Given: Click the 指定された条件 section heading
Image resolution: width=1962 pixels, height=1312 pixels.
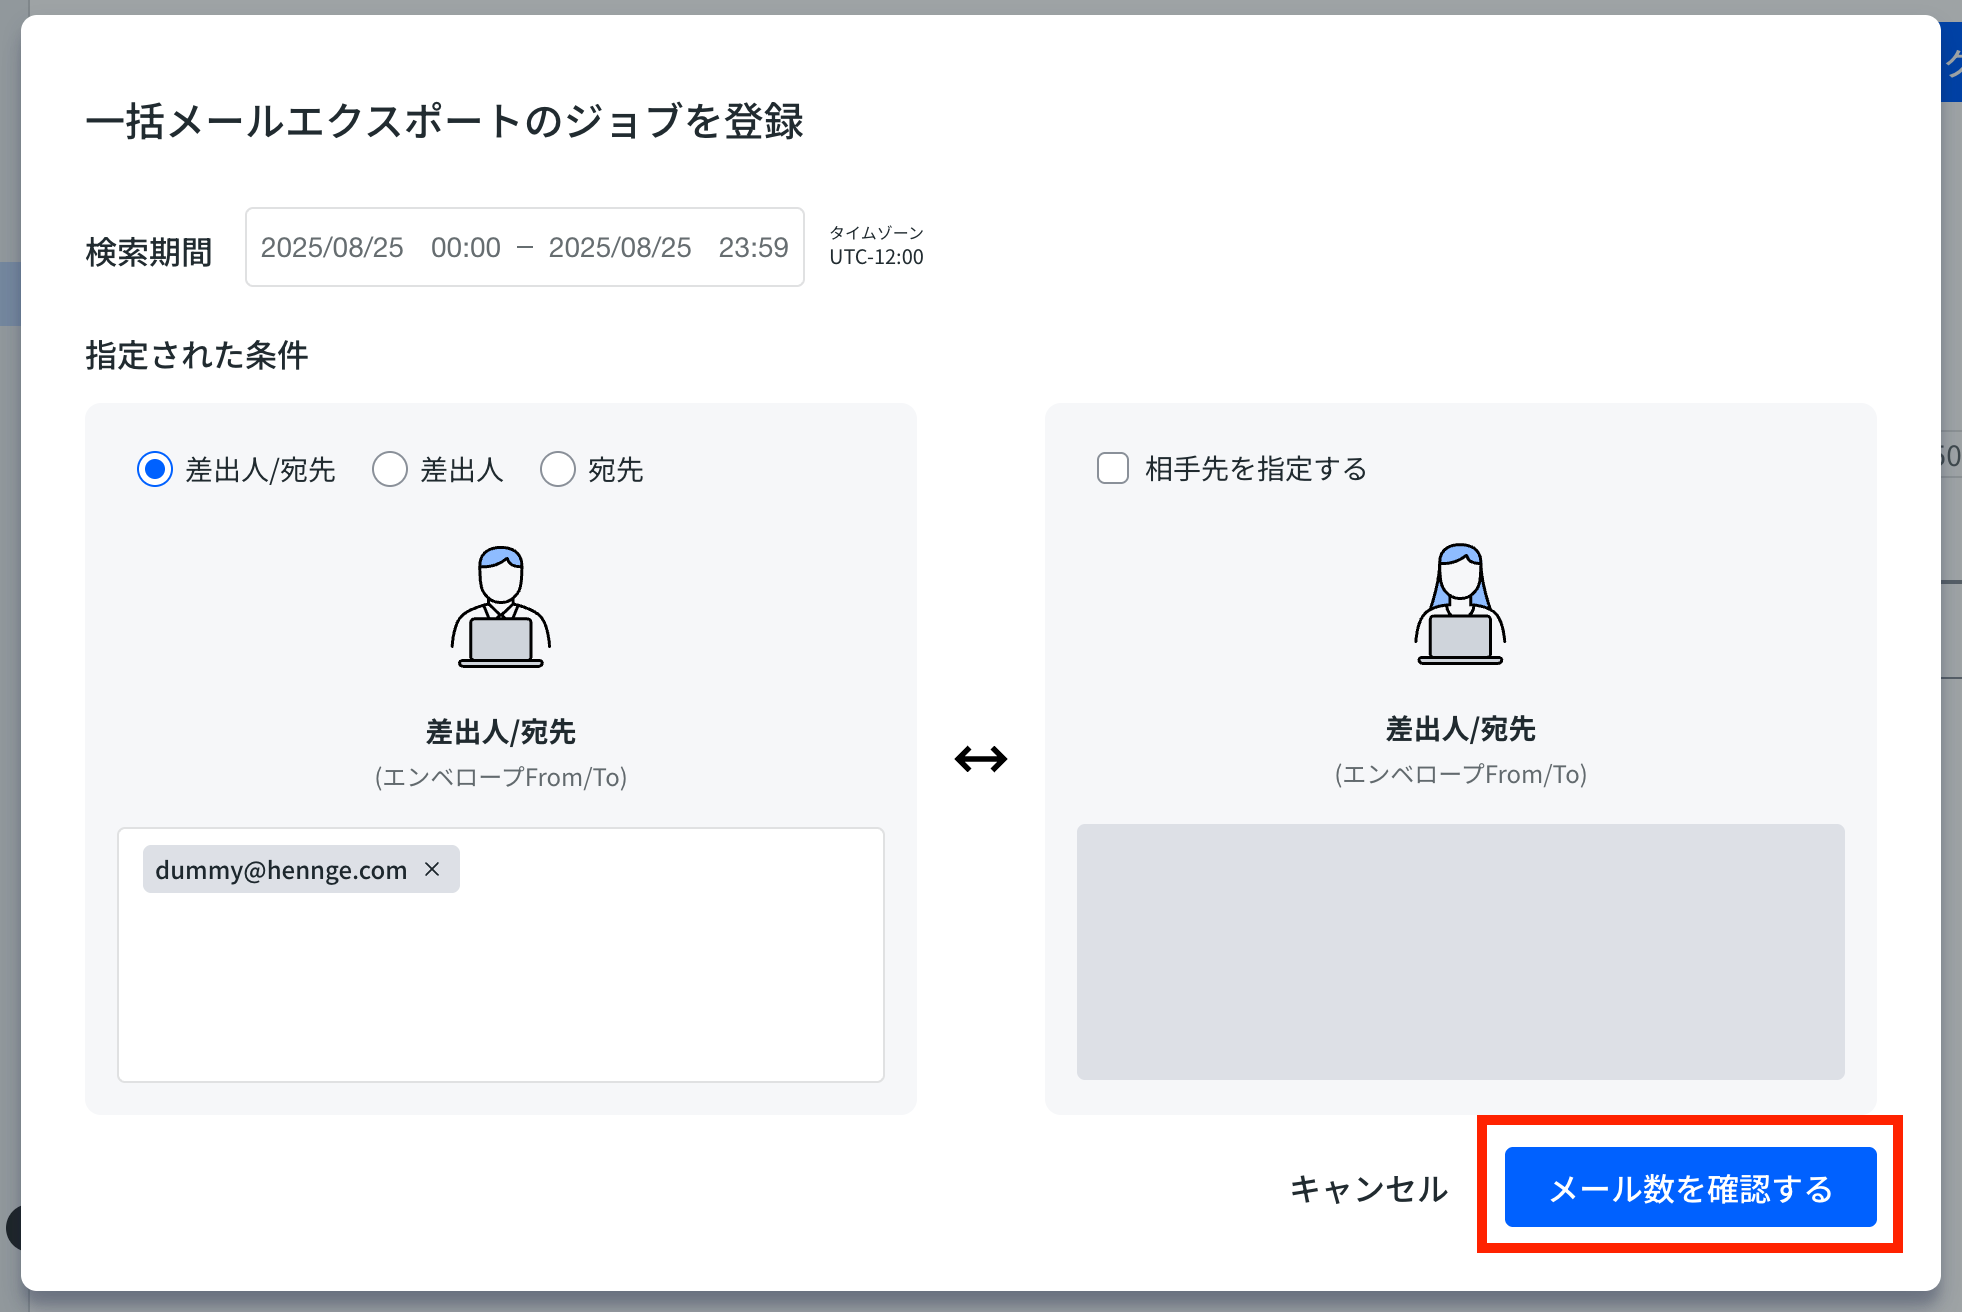Looking at the screenshot, I should pos(196,355).
